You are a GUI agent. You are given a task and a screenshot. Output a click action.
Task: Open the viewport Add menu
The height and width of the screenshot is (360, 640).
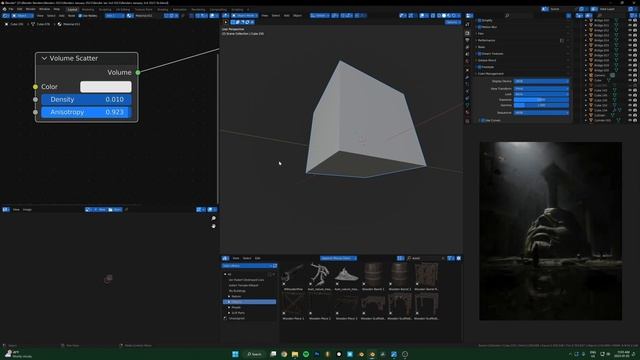click(287, 16)
